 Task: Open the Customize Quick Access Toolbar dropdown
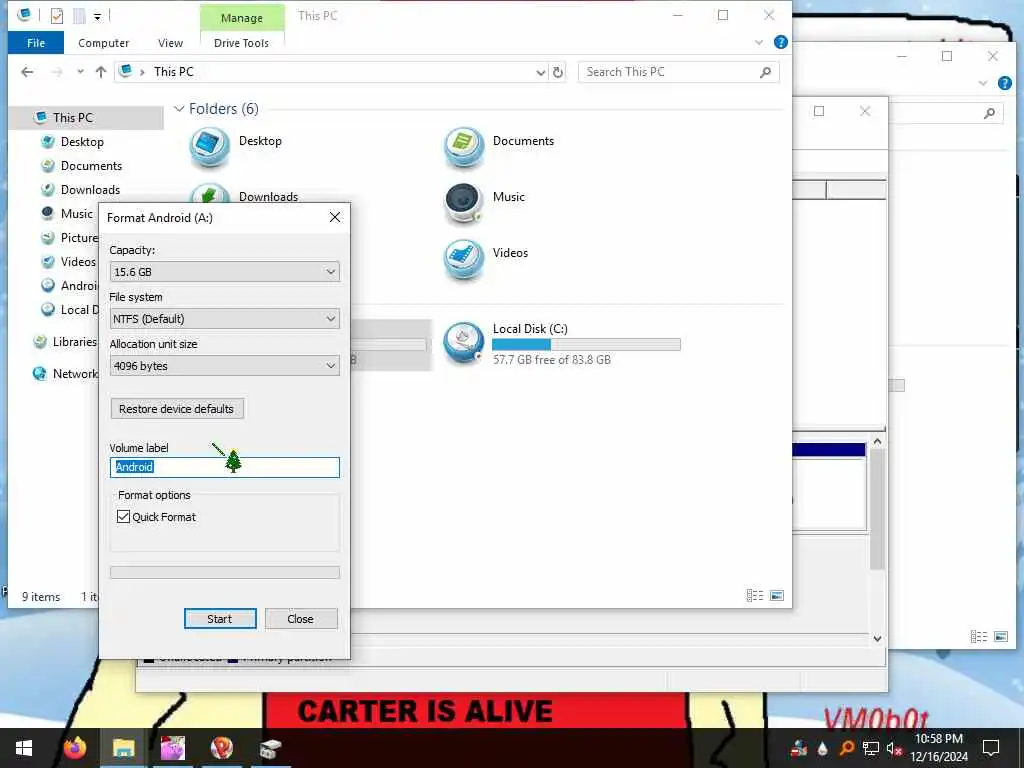click(97, 16)
